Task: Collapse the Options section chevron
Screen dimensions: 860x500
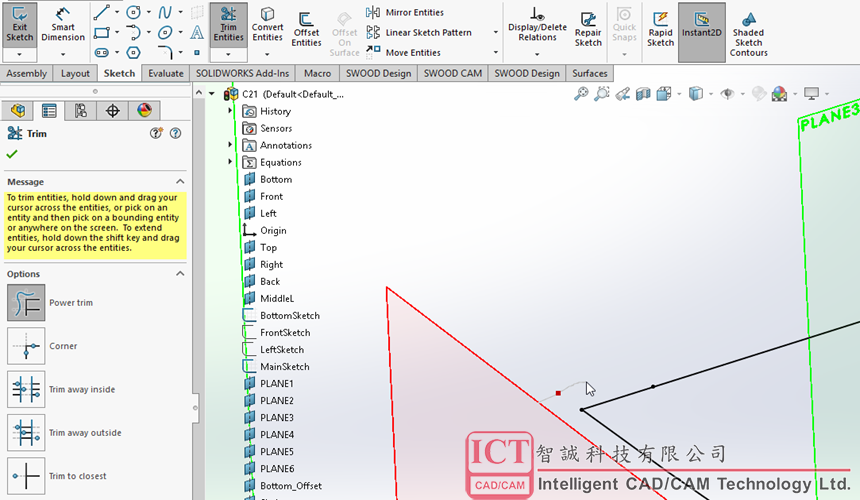Action: pyautogui.click(x=180, y=274)
